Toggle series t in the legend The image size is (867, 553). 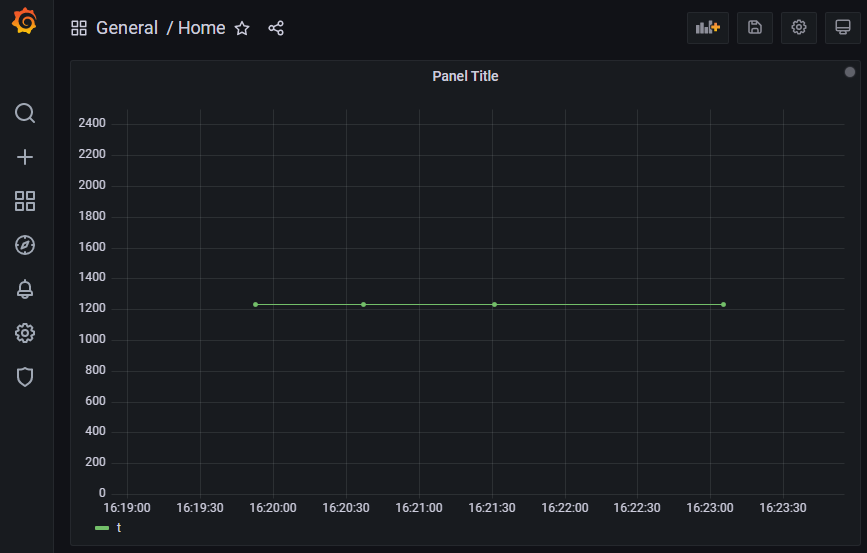[x=119, y=528]
